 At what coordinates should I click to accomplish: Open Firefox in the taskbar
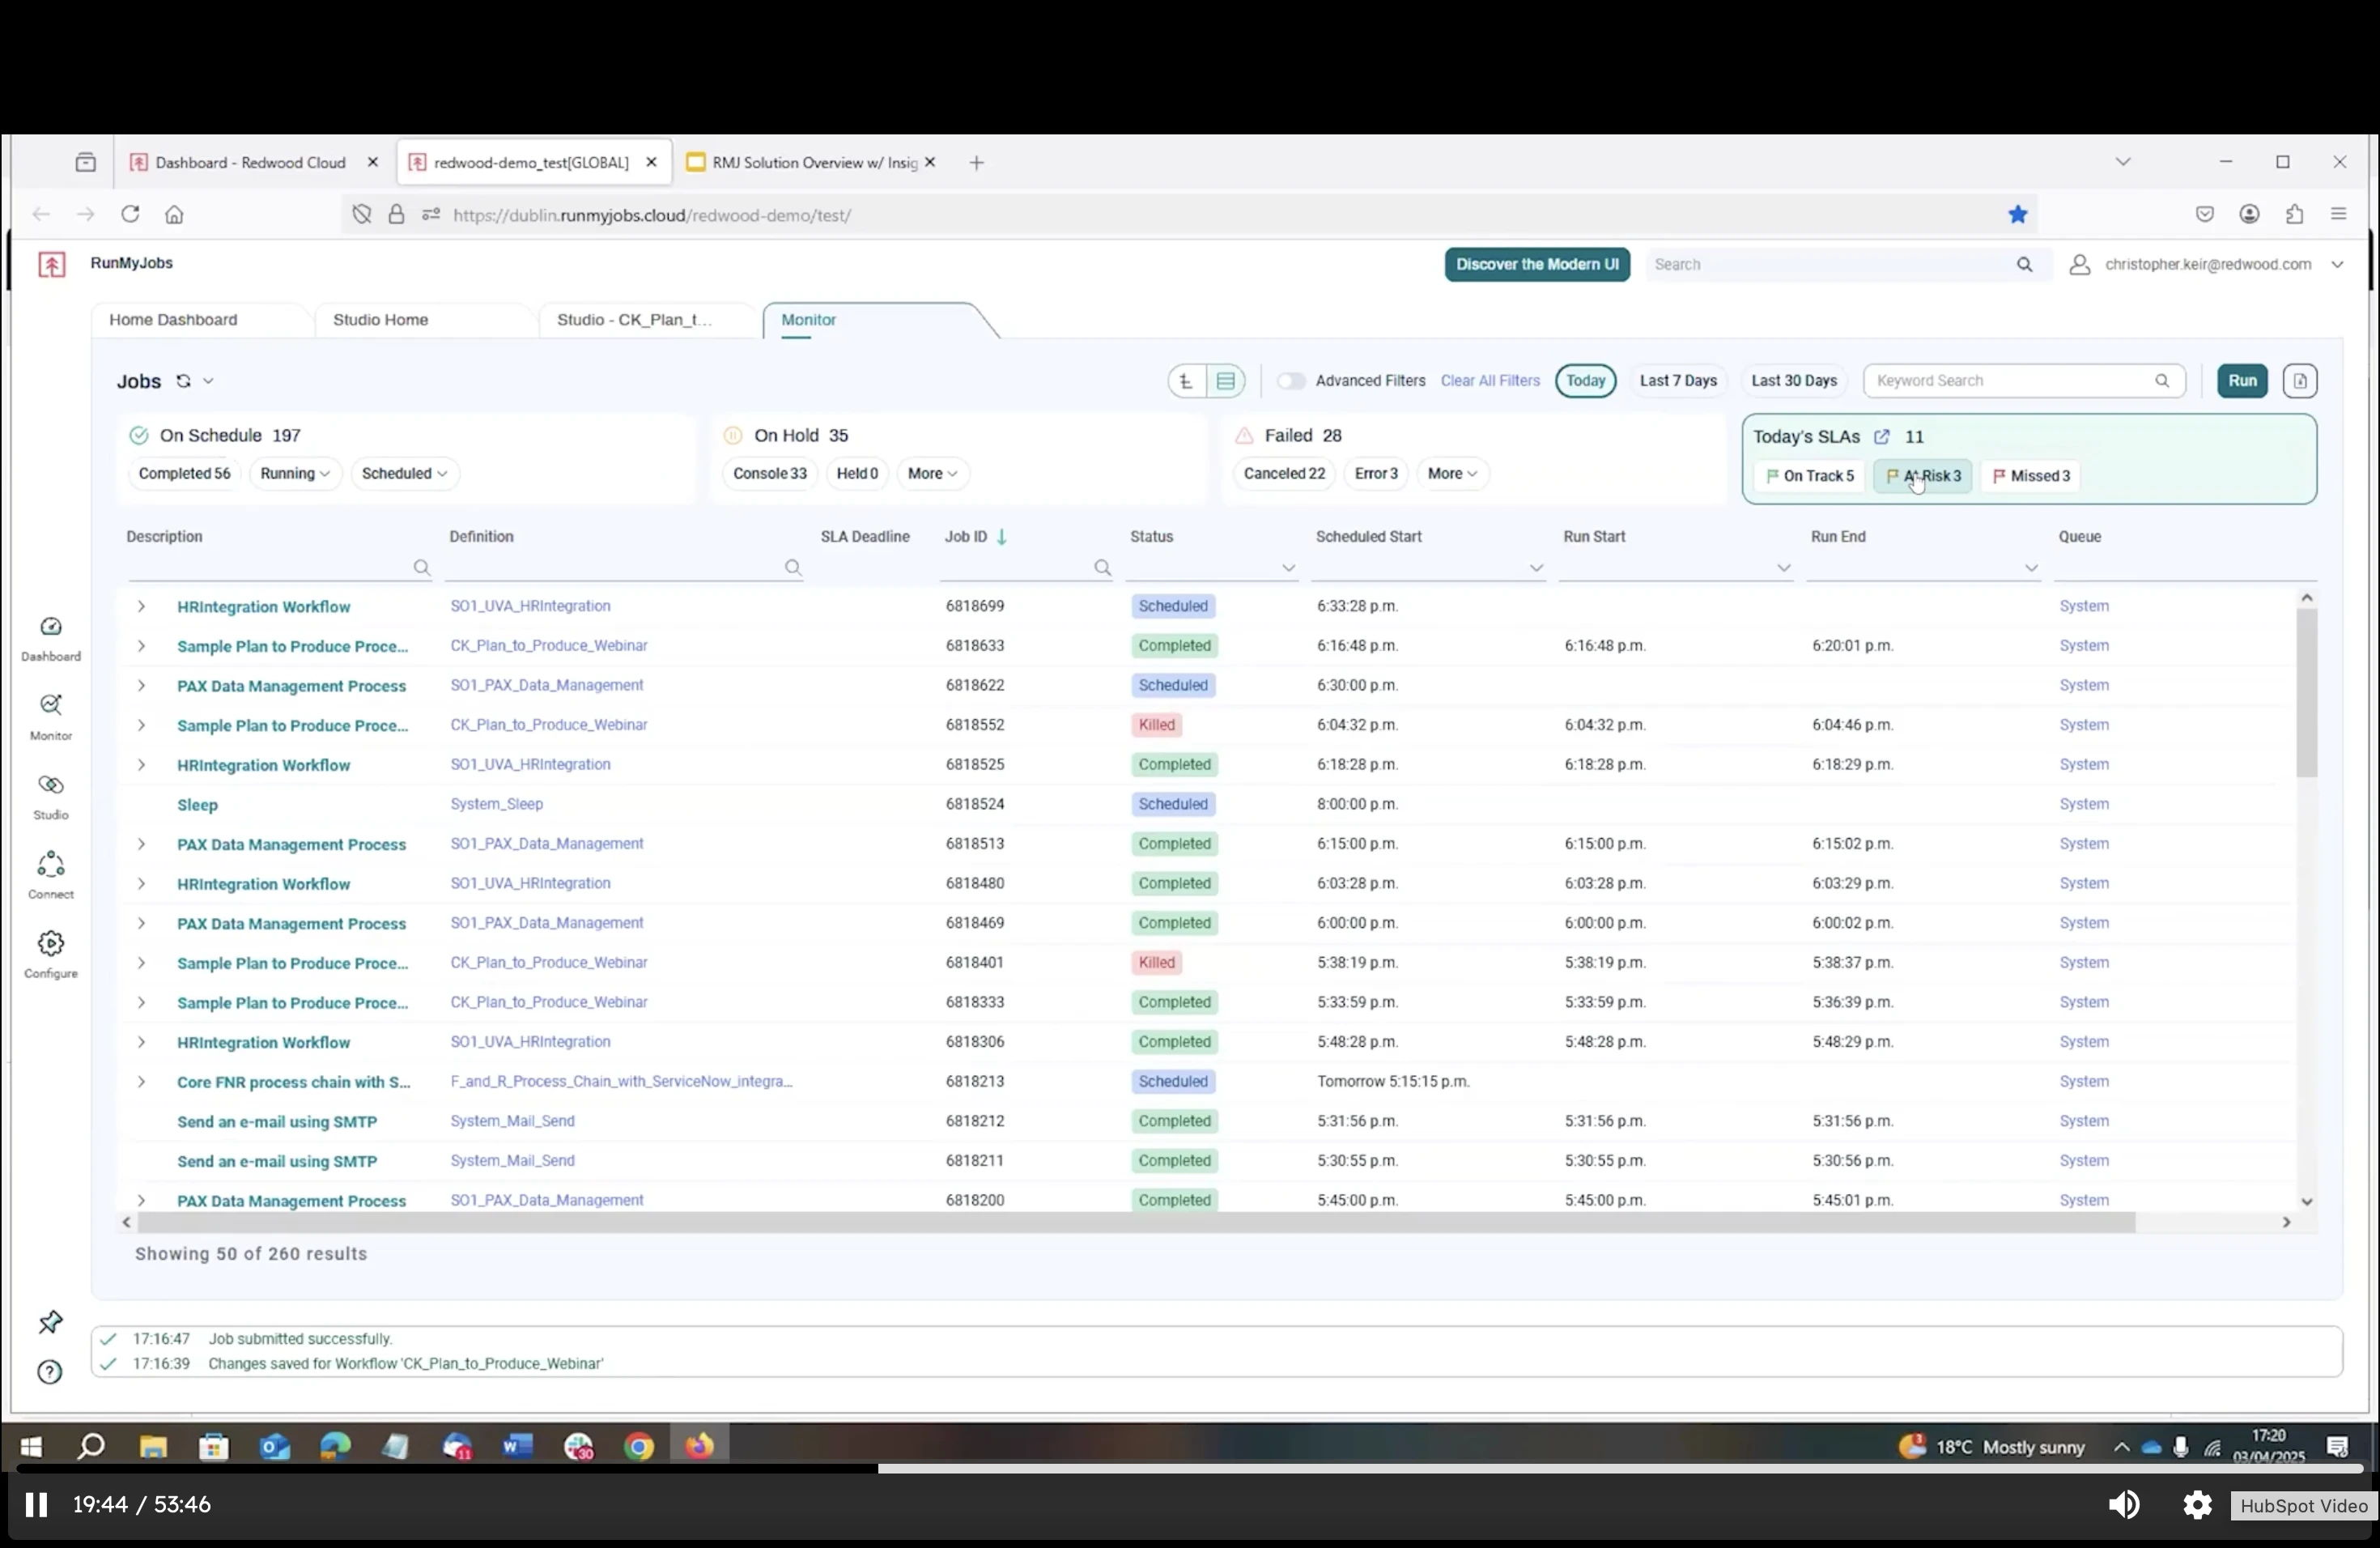click(x=699, y=1446)
